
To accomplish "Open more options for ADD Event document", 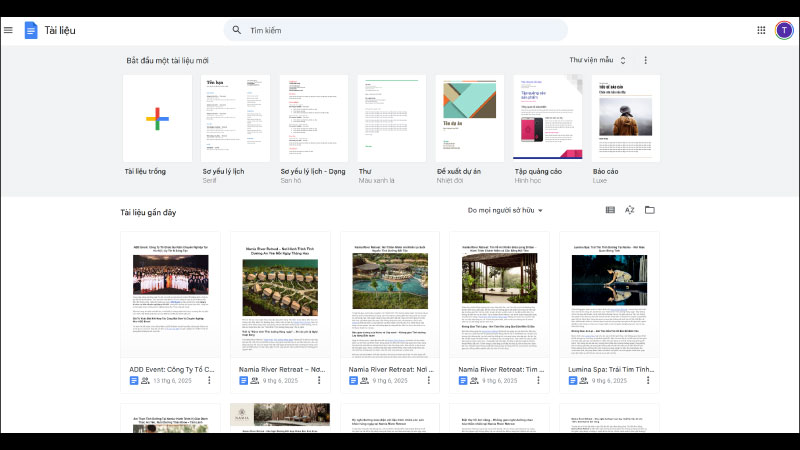I will 209,380.
